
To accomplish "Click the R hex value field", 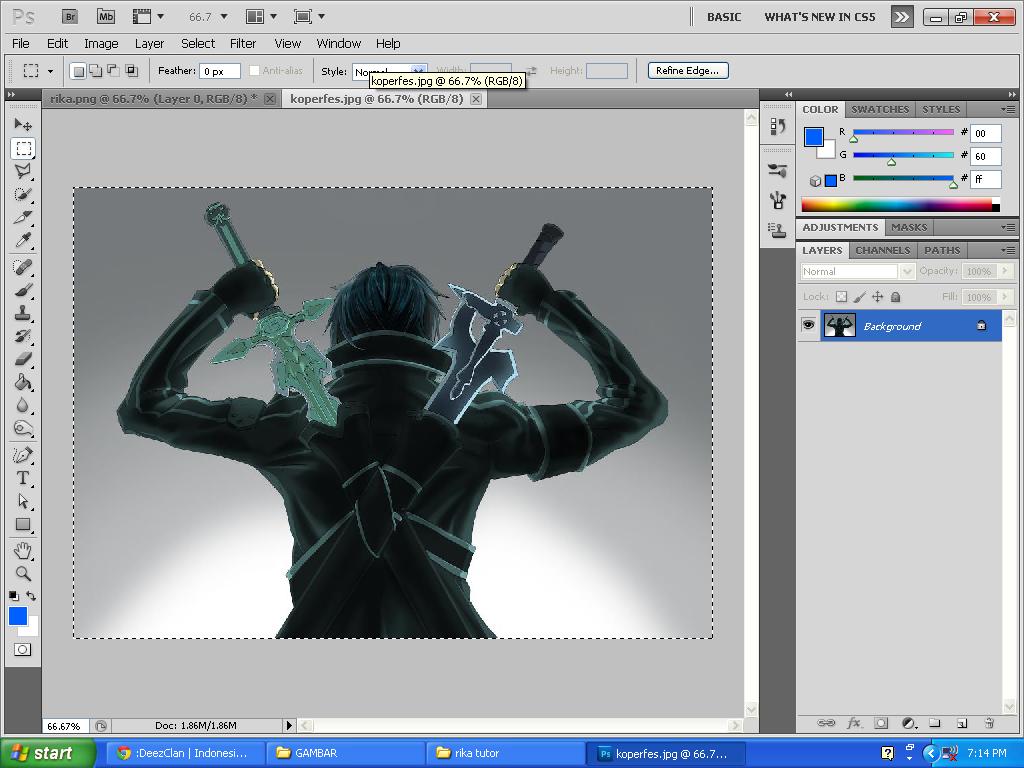I will [x=985, y=133].
